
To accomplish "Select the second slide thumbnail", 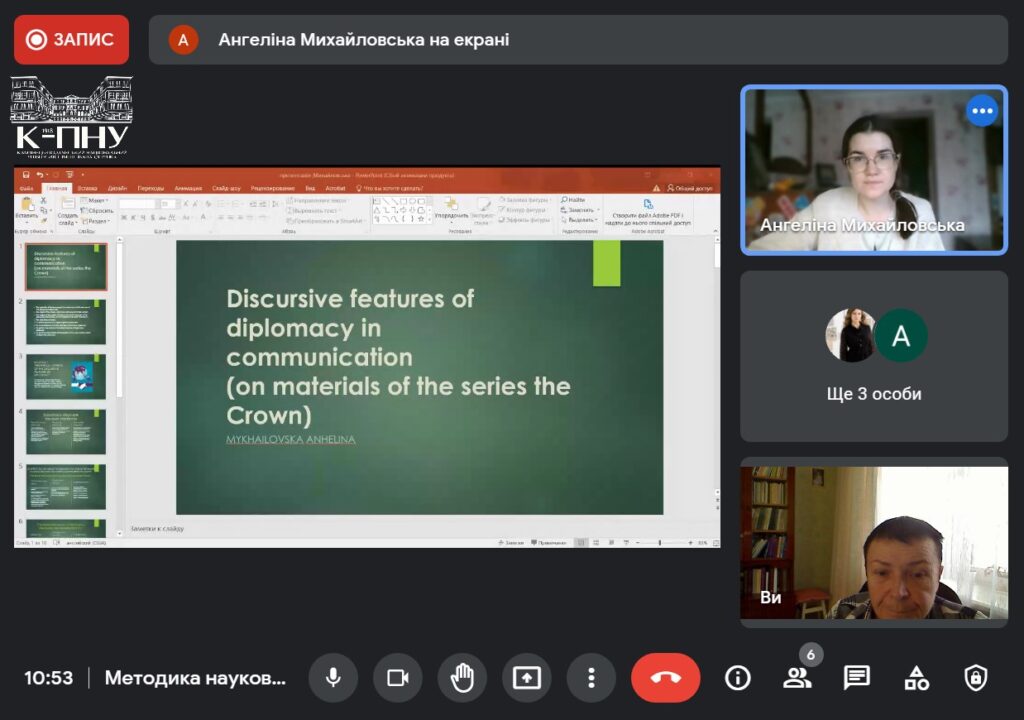I will click(66, 322).
